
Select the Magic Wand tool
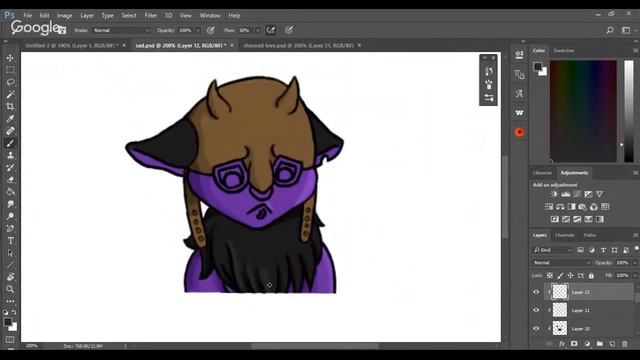[10, 94]
